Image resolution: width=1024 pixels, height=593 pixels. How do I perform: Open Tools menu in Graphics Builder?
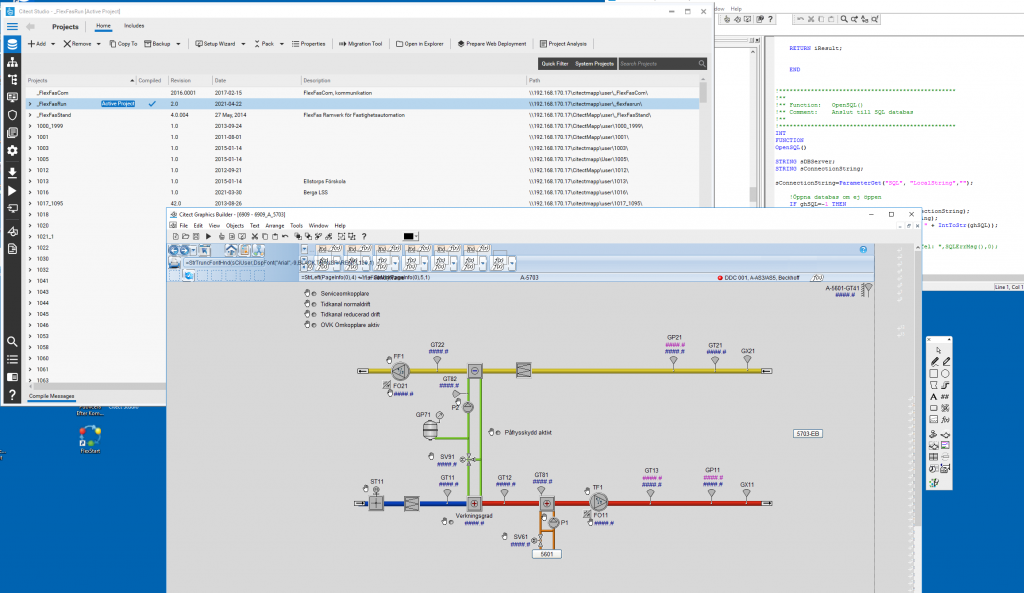[296, 225]
